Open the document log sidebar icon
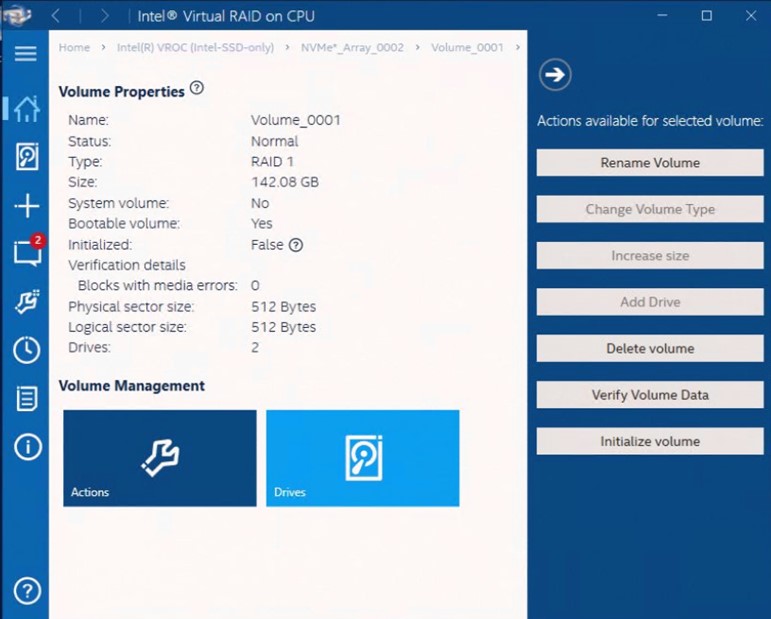Image resolution: width=771 pixels, height=619 pixels. click(x=26, y=399)
